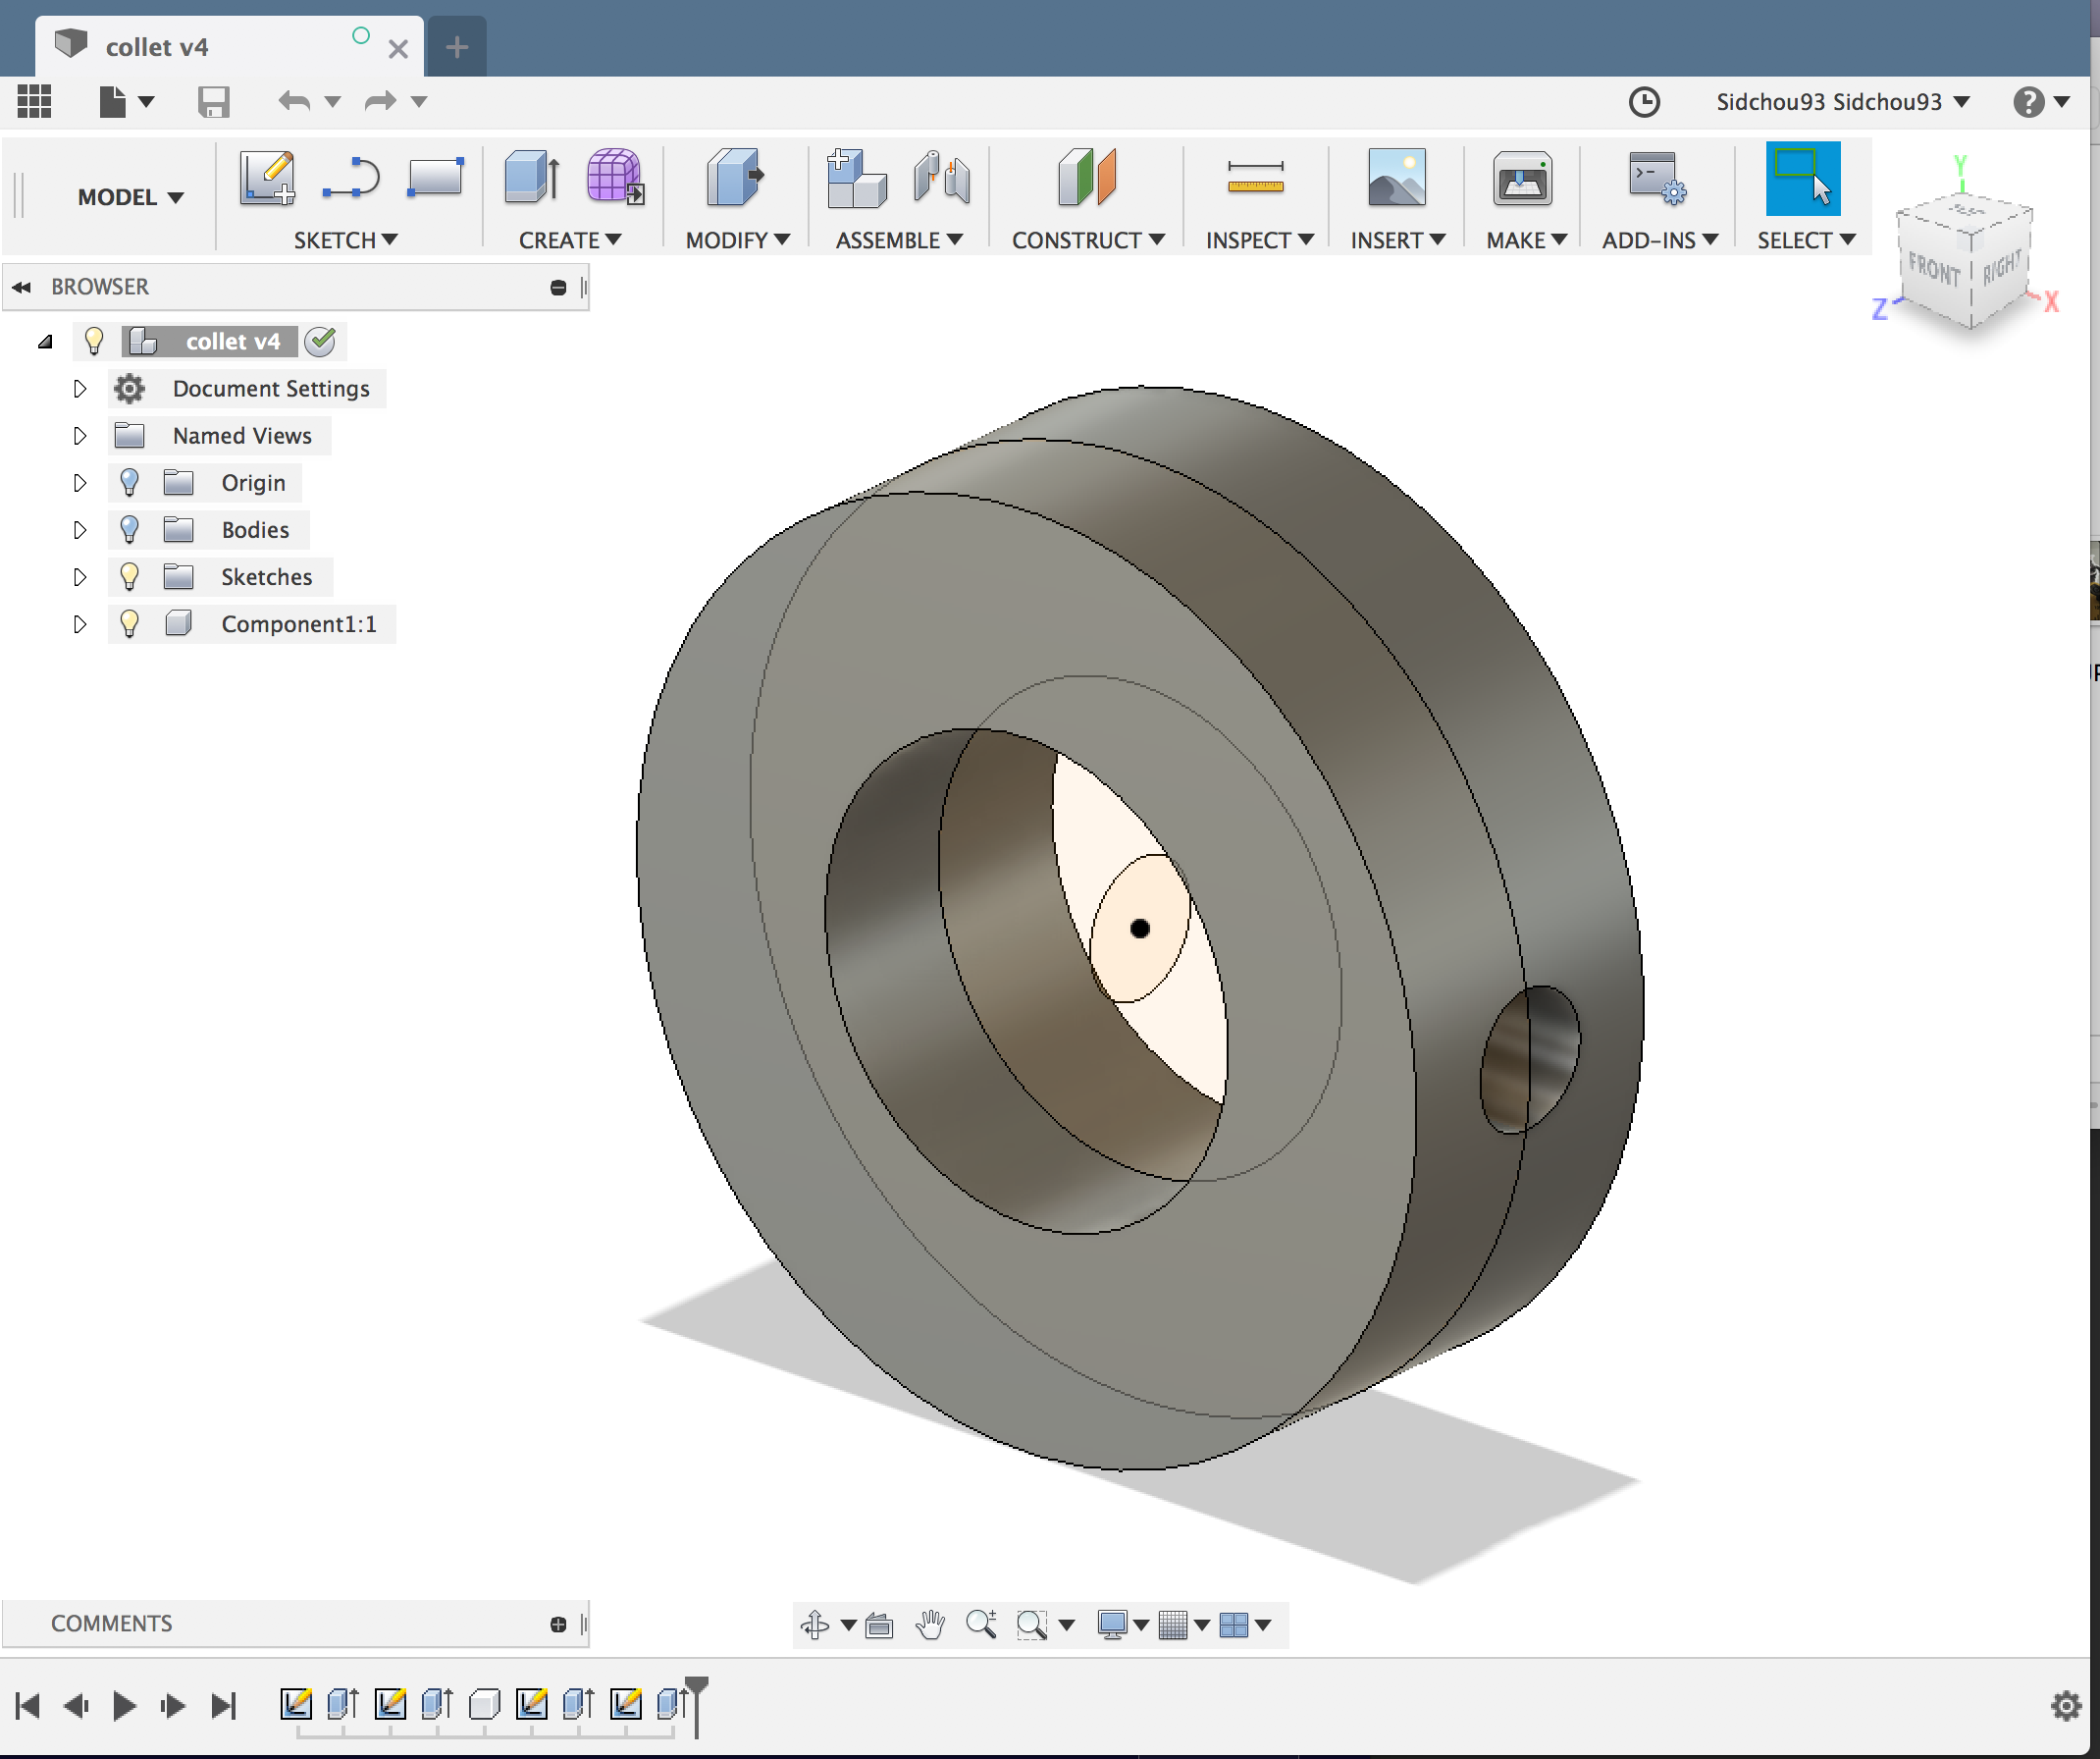Open the MODEL workspace dropdown
Image resolution: width=2100 pixels, height=1759 pixels.
[131, 197]
